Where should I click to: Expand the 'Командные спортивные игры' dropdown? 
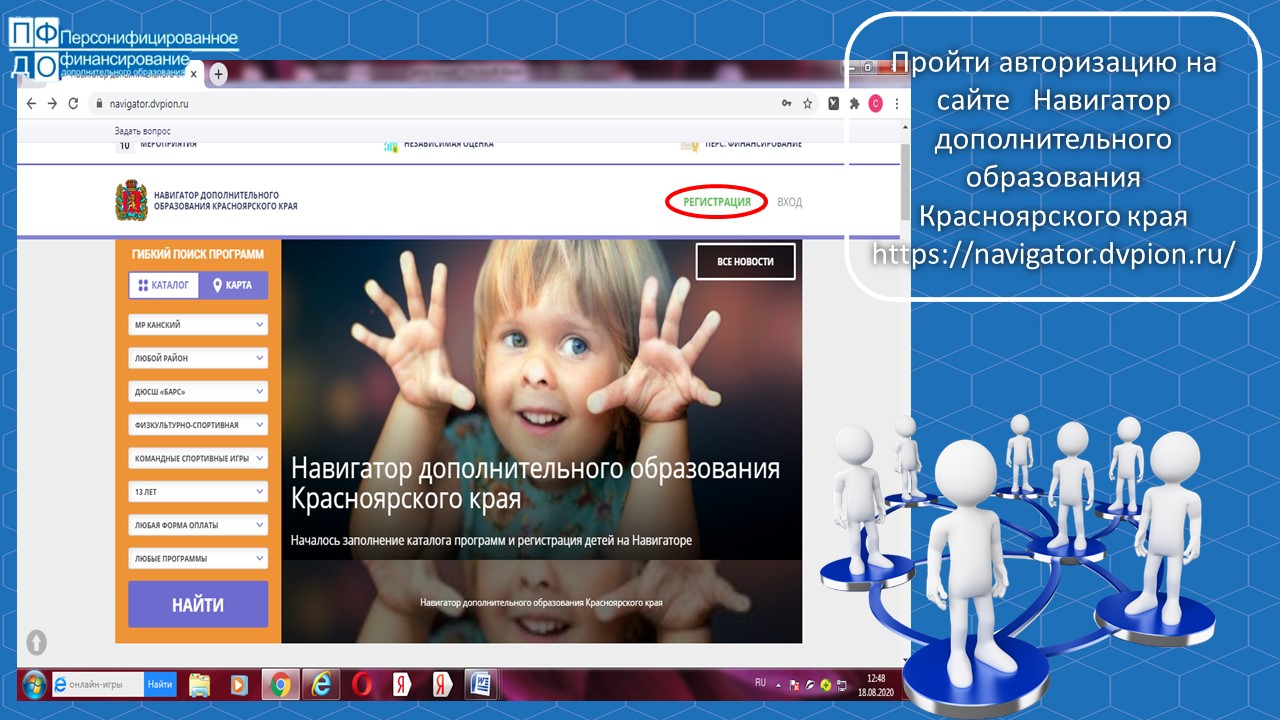[198, 458]
